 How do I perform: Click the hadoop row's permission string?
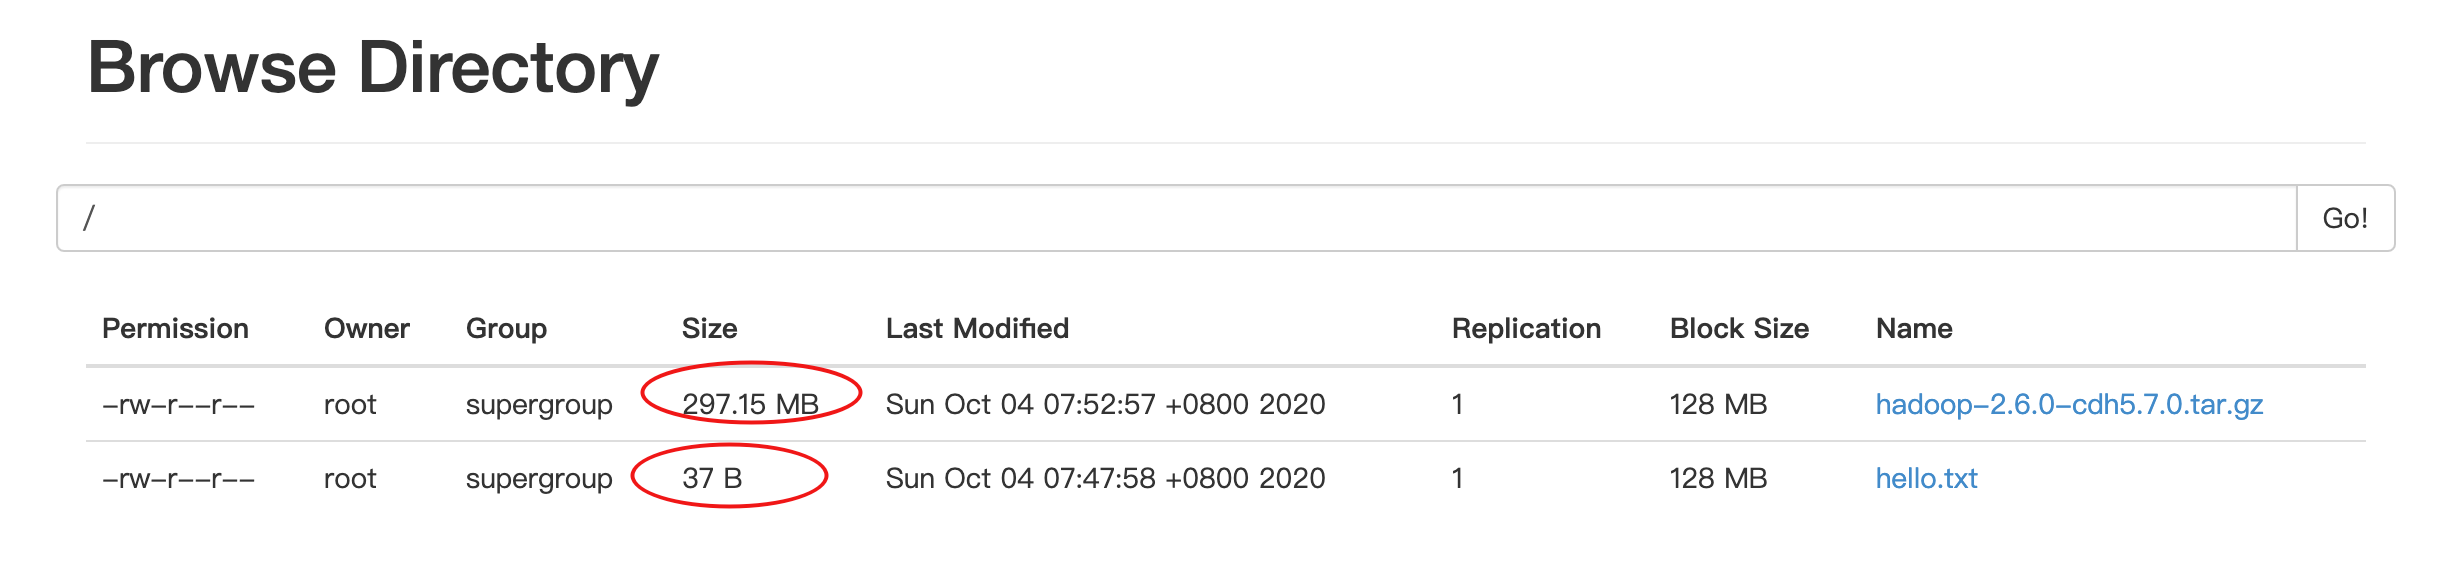pos(179,405)
